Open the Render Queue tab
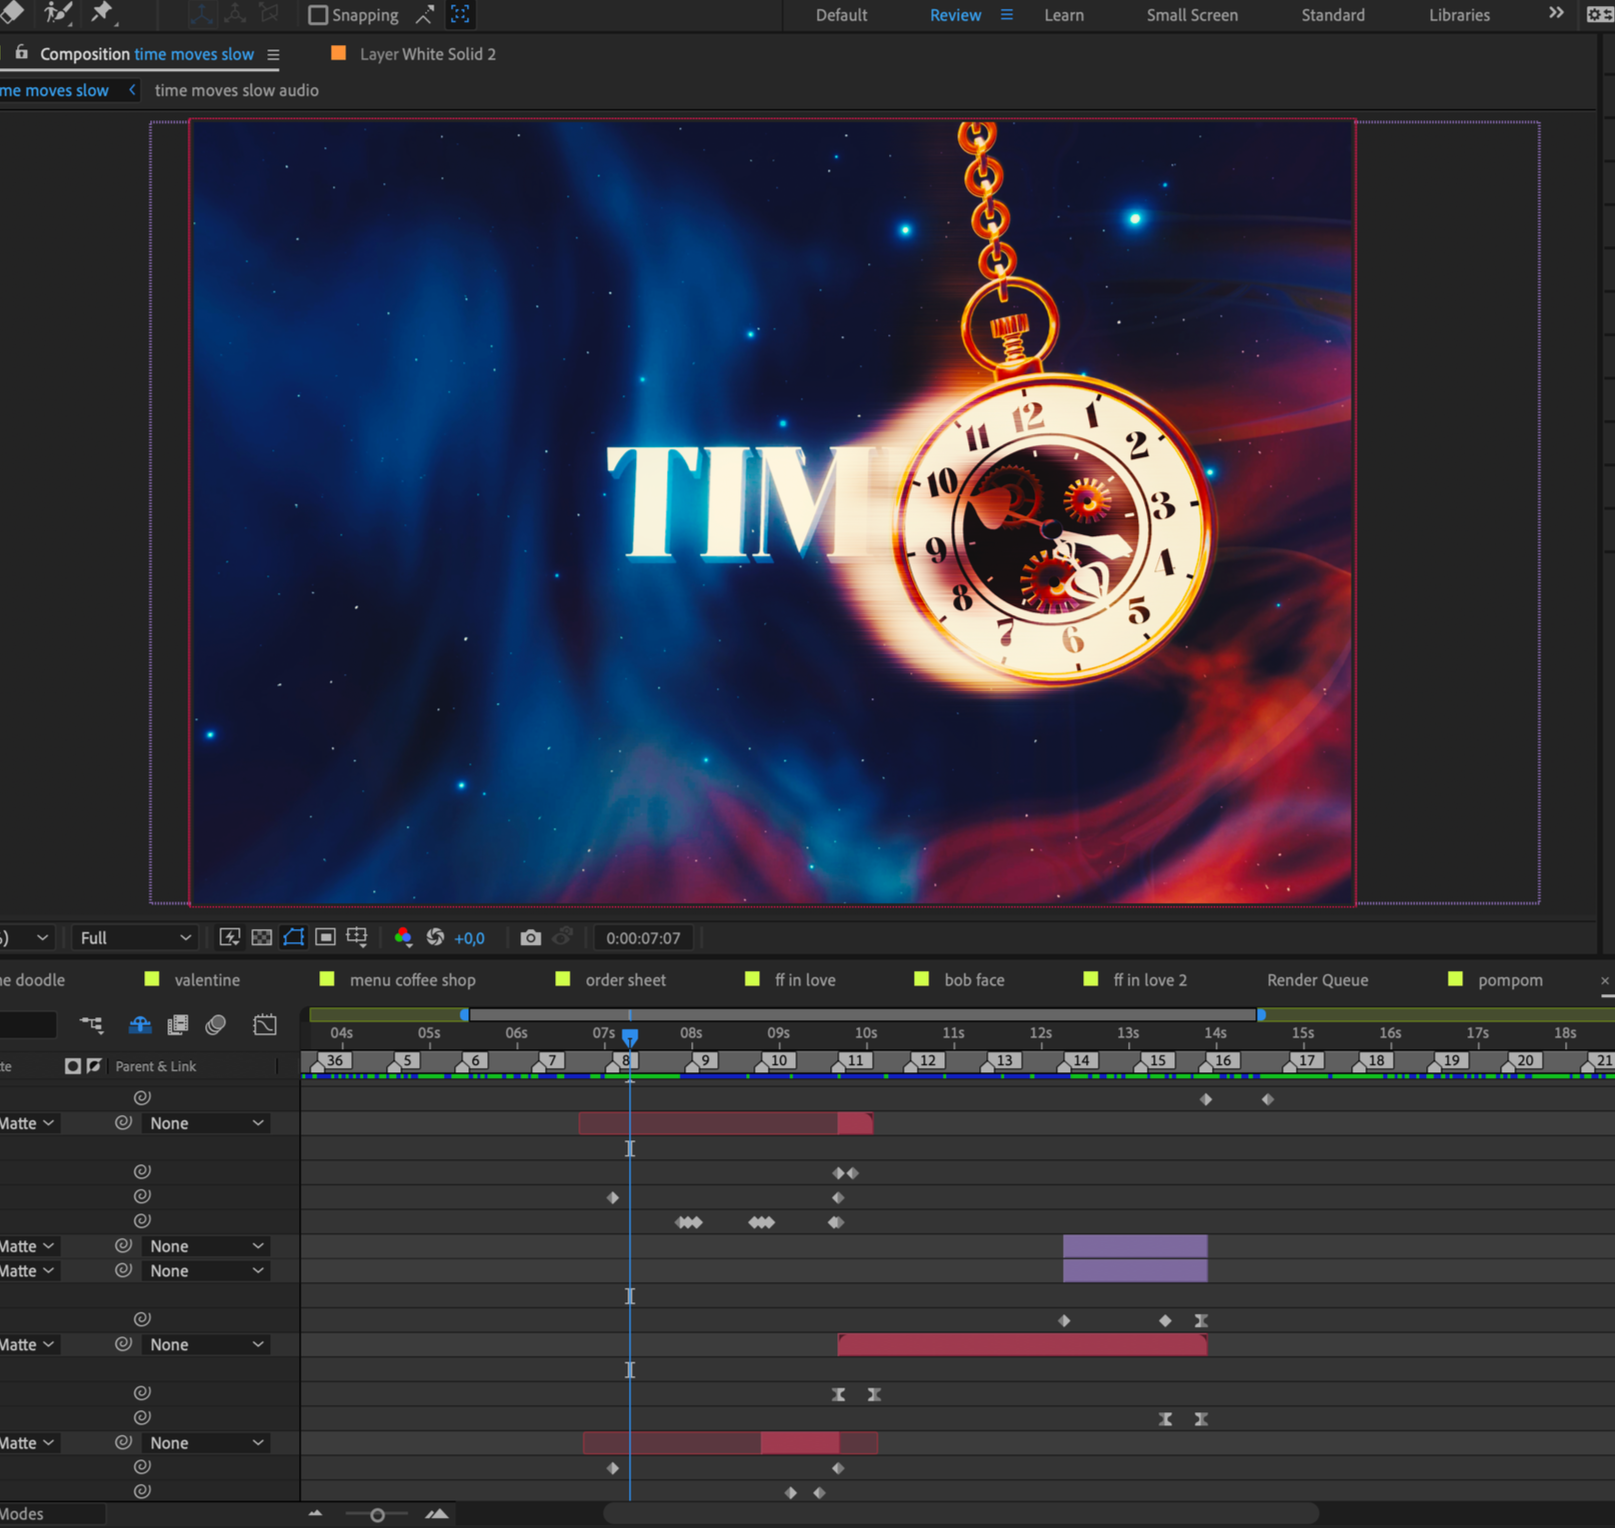1615x1528 pixels. (x=1317, y=980)
